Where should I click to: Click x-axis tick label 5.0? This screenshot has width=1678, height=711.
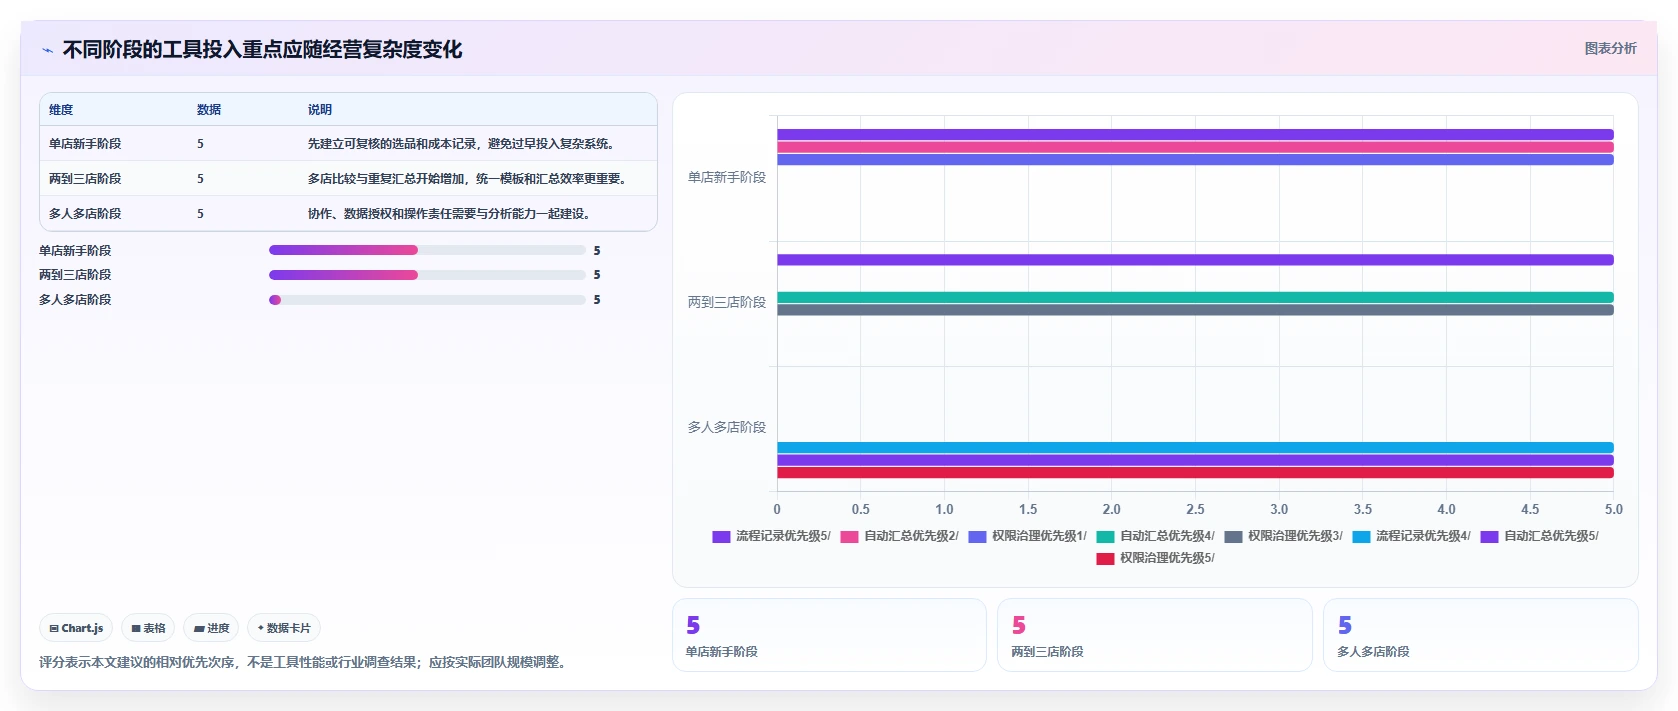point(1613,509)
